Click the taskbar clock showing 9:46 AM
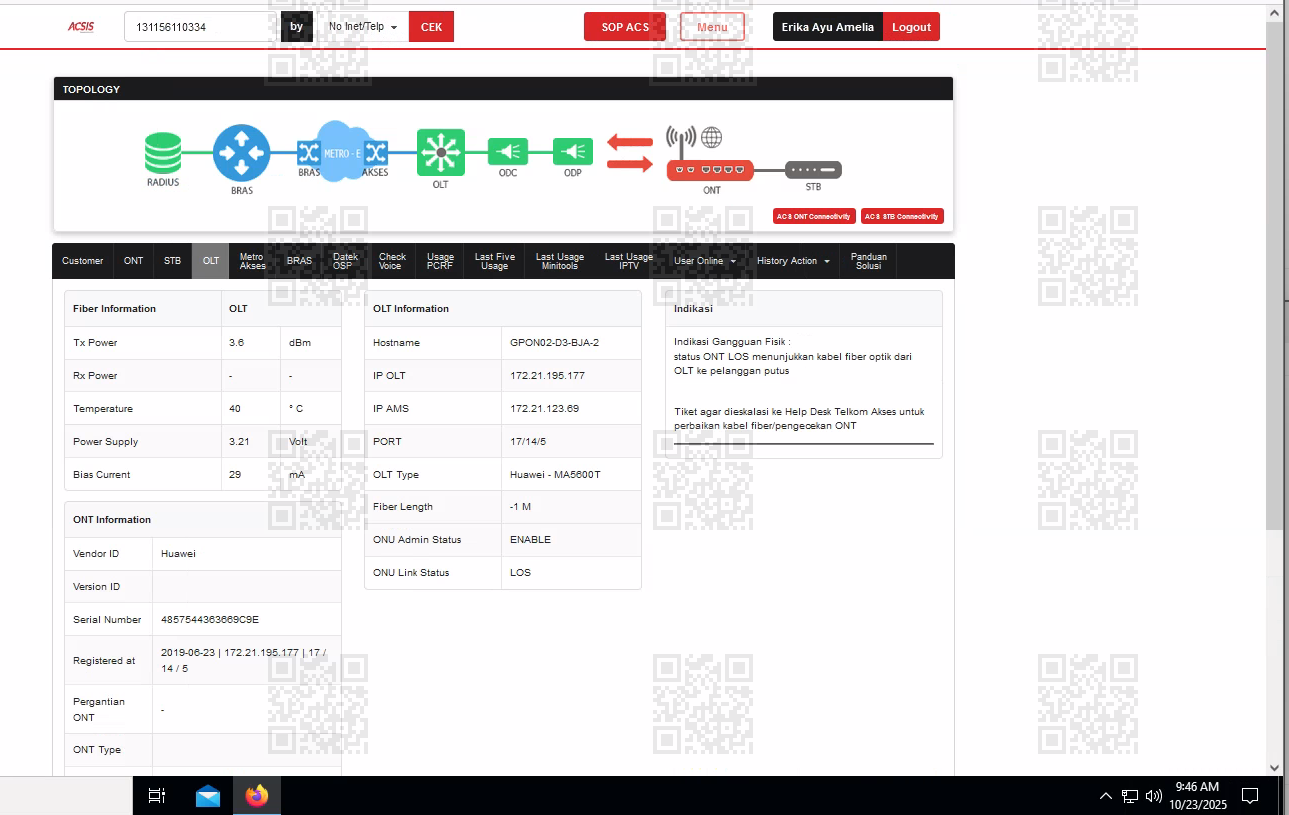Viewport: 1289px width, 815px height. [x=1197, y=796]
